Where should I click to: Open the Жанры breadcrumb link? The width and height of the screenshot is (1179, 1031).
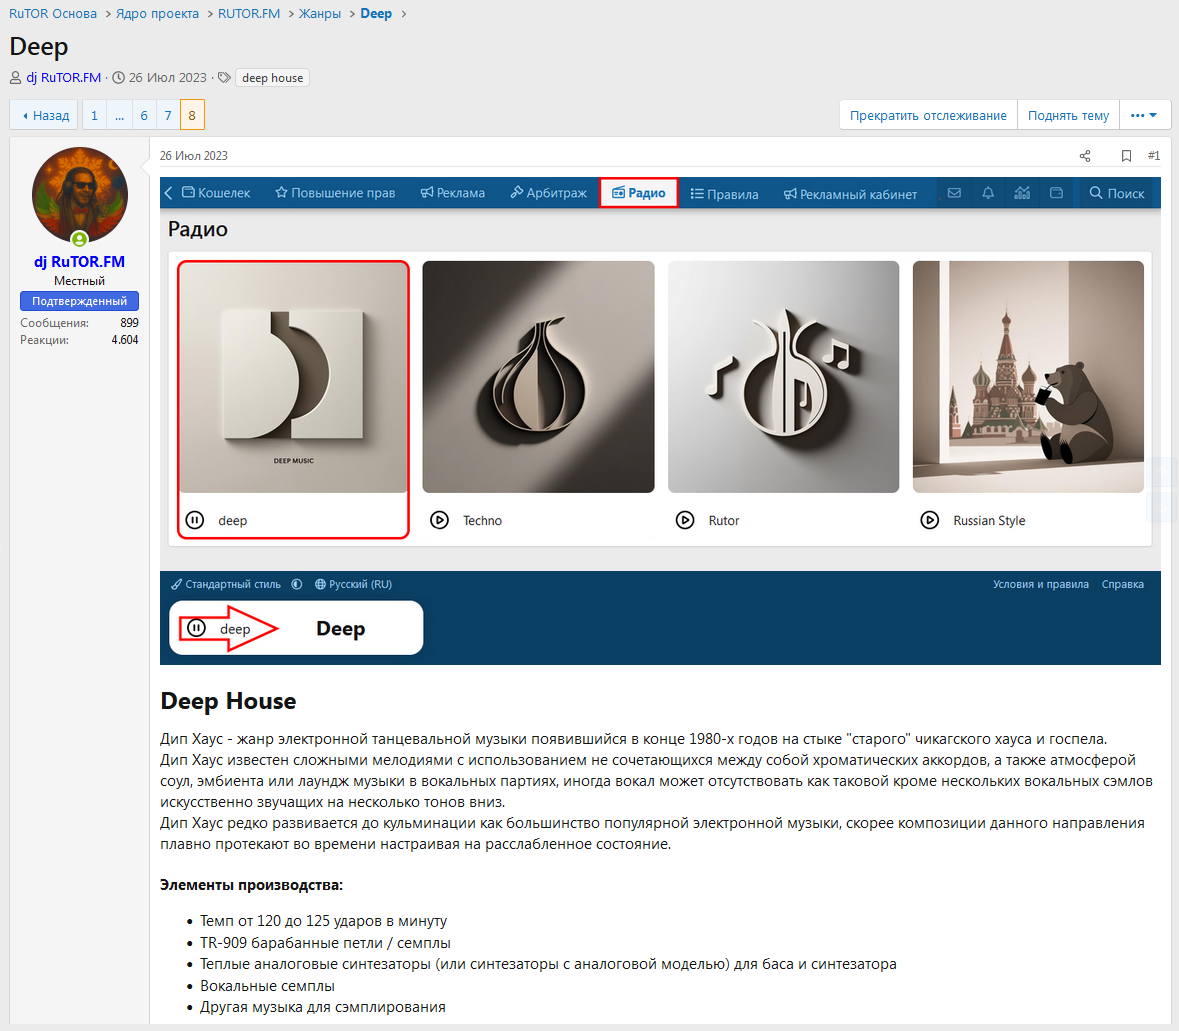[320, 14]
